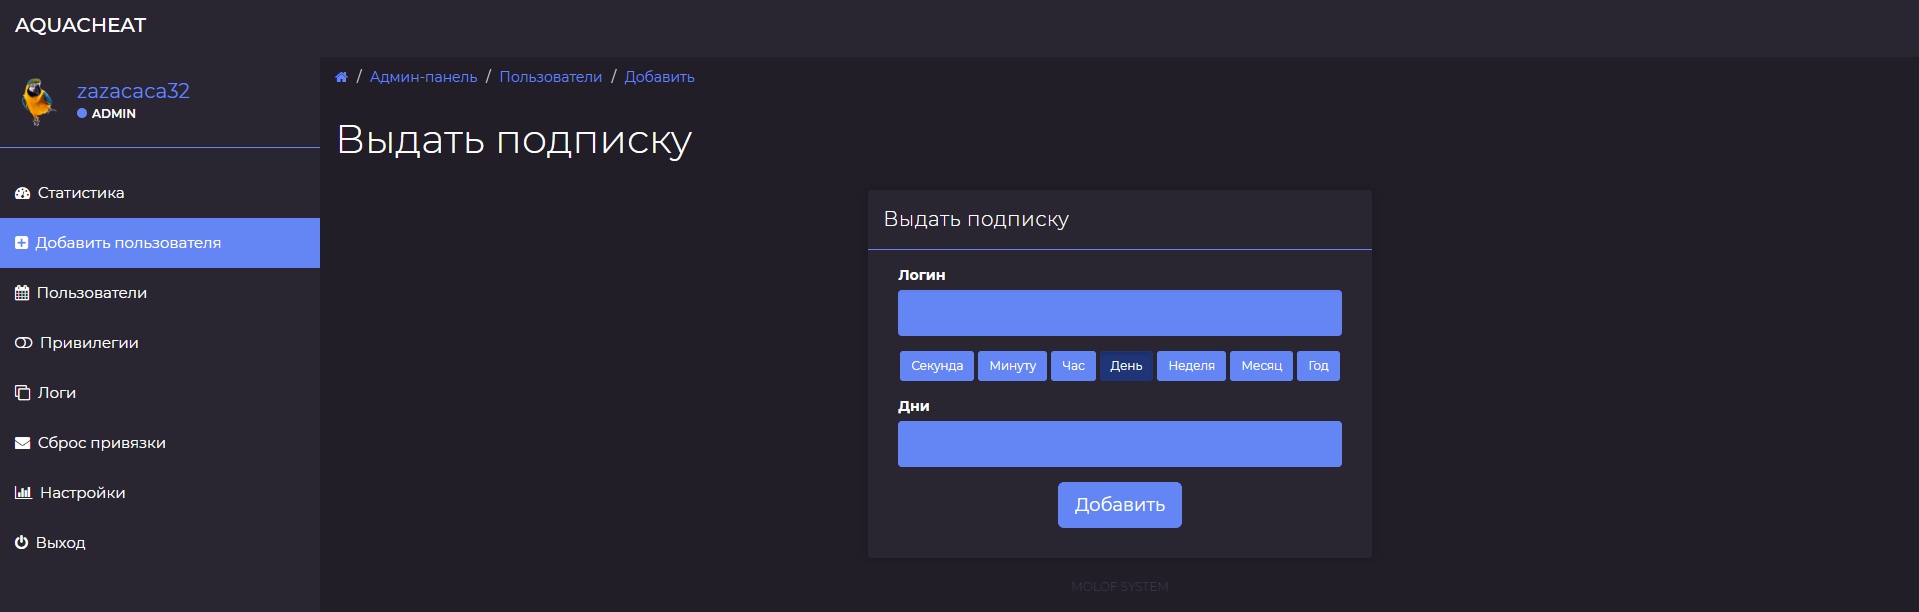The height and width of the screenshot is (612, 1919).
Task: Go to Привилегии page
Action: click(x=88, y=343)
